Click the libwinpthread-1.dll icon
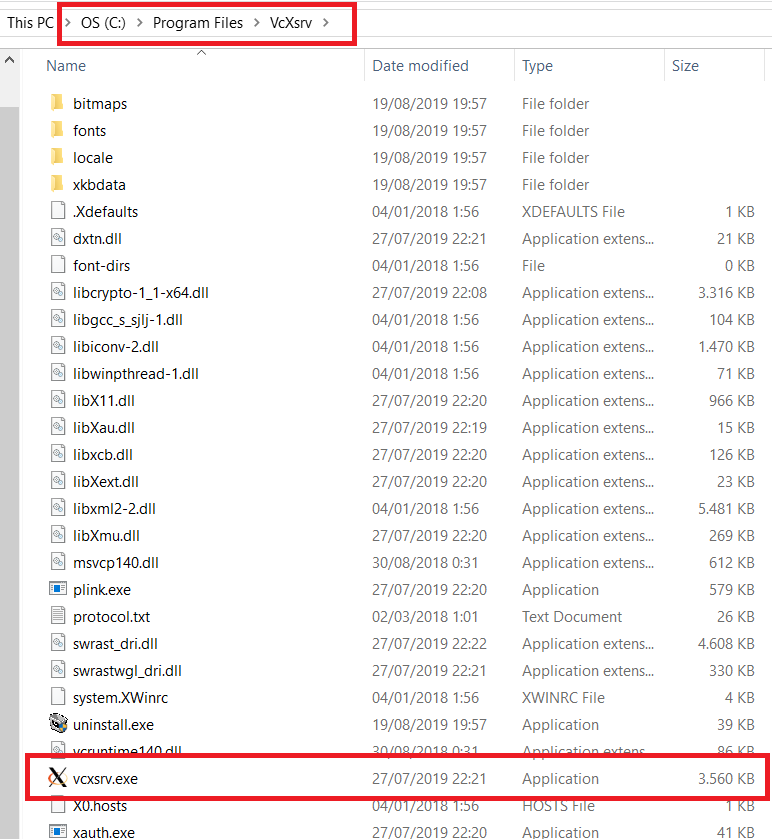This screenshot has width=772, height=839. [58, 372]
